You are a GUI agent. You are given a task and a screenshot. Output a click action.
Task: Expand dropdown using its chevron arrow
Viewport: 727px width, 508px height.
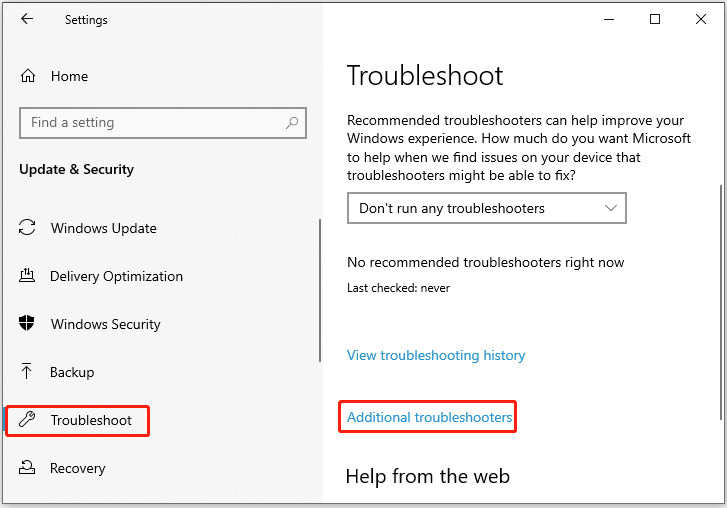[611, 208]
